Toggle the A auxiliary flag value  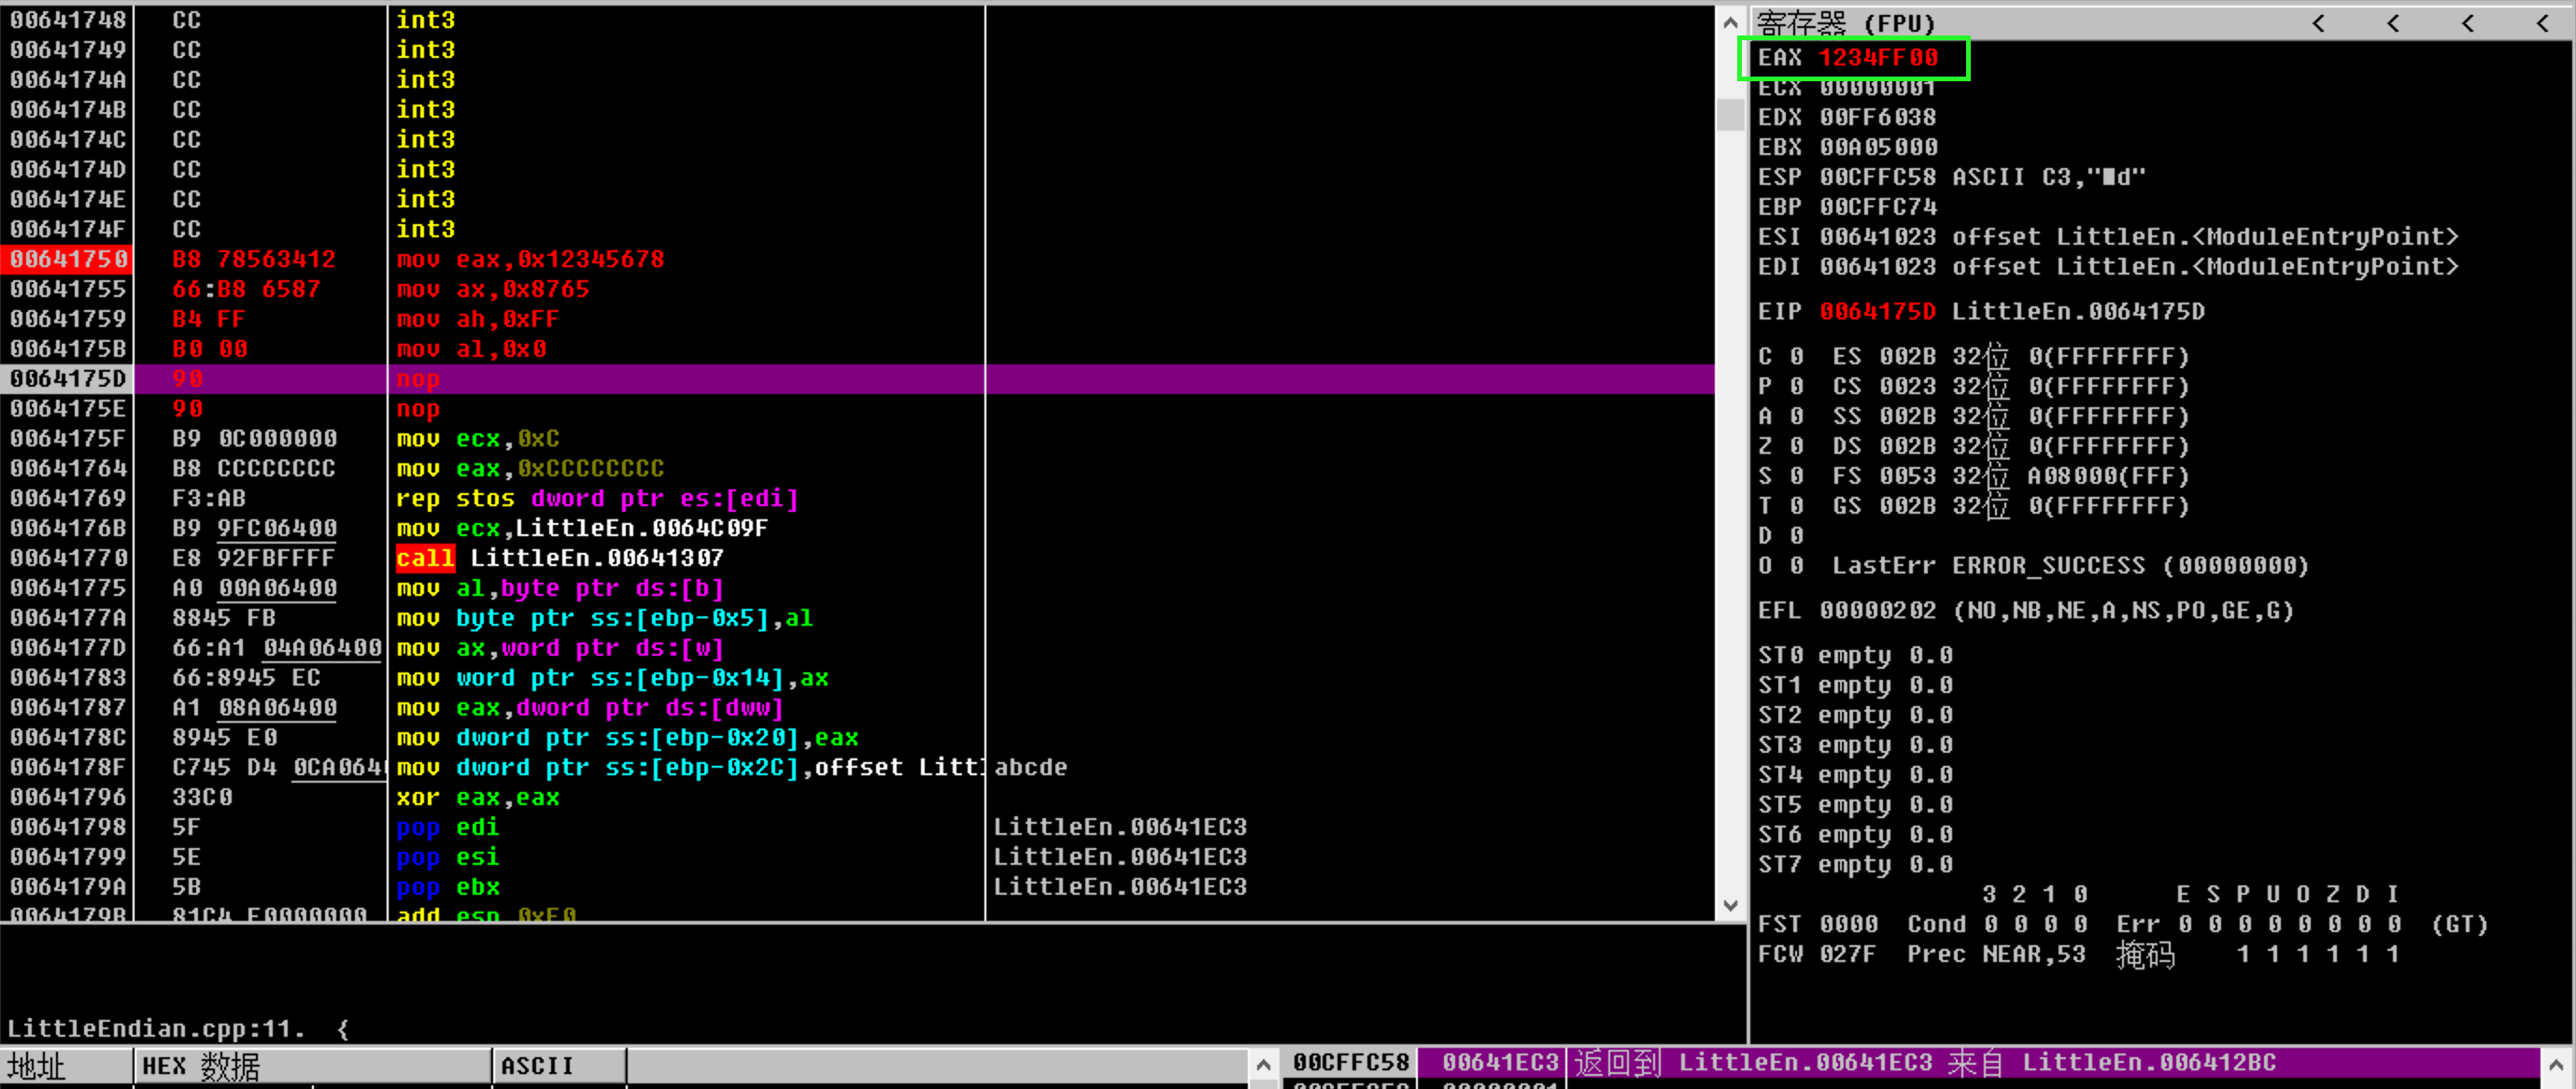(1797, 416)
